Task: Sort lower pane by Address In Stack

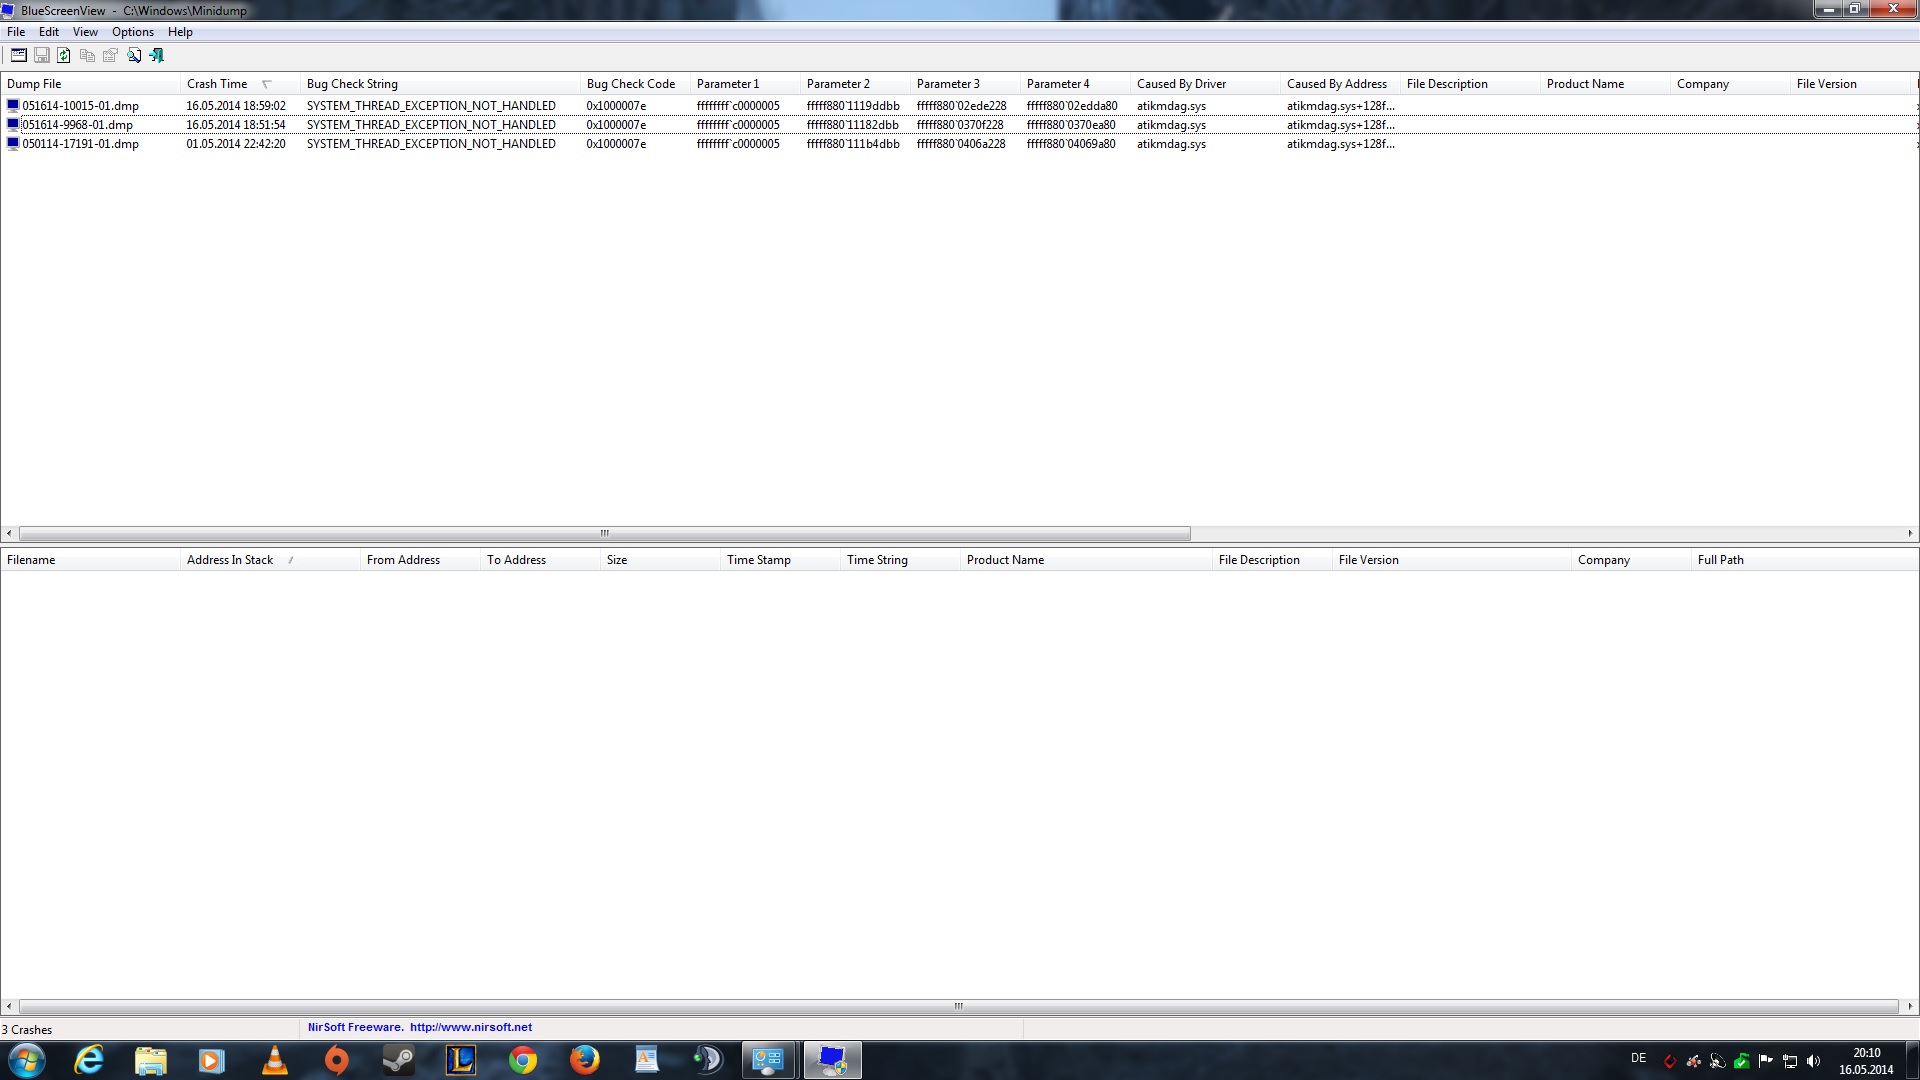Action: coord(230,560)
